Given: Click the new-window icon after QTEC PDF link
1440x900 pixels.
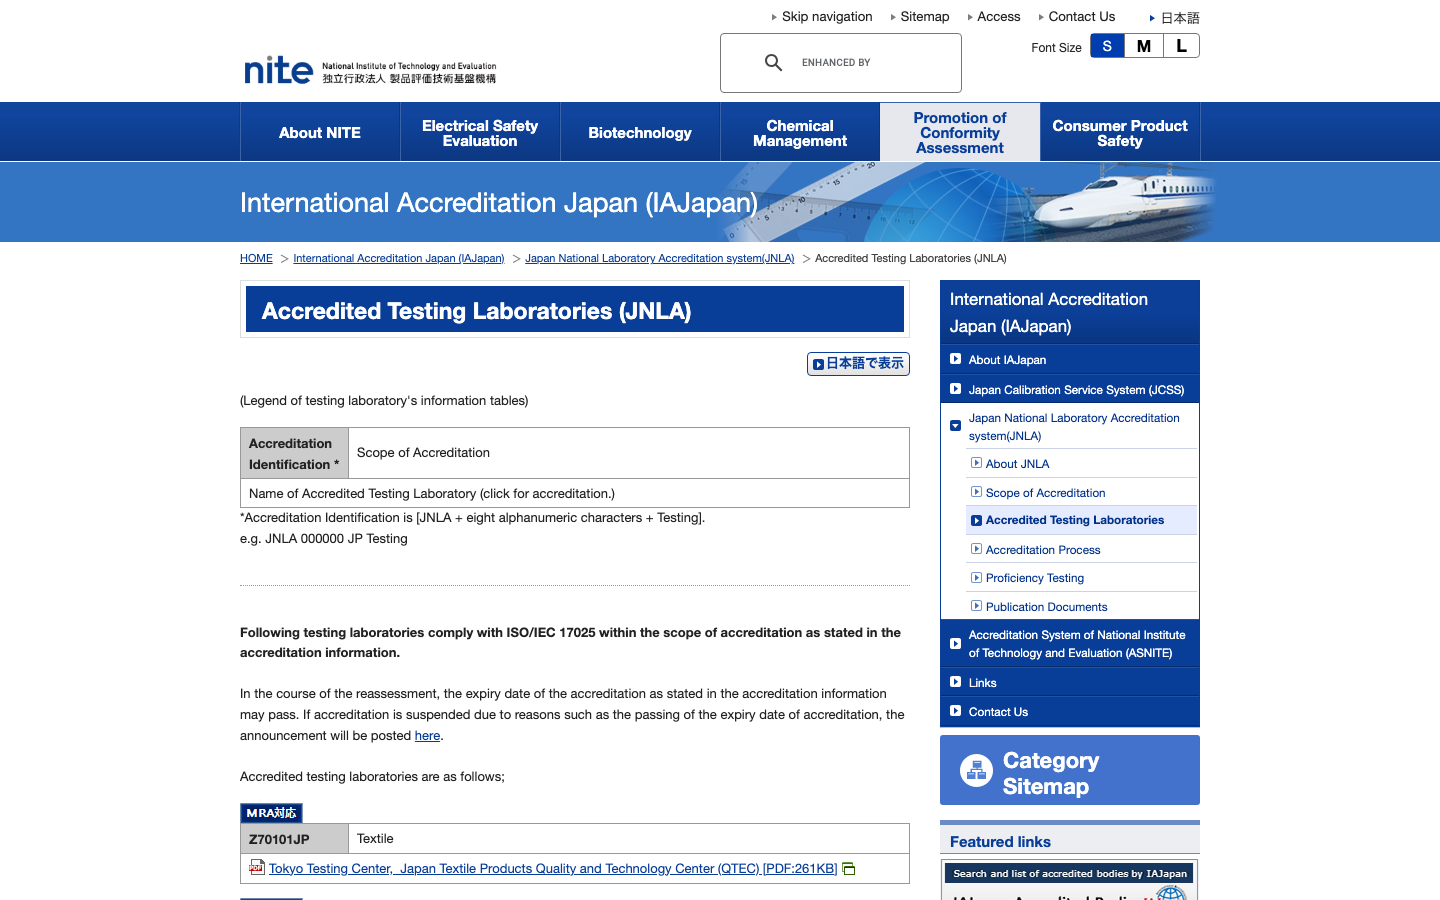Looking at the screenshot, I should point(849,869).
